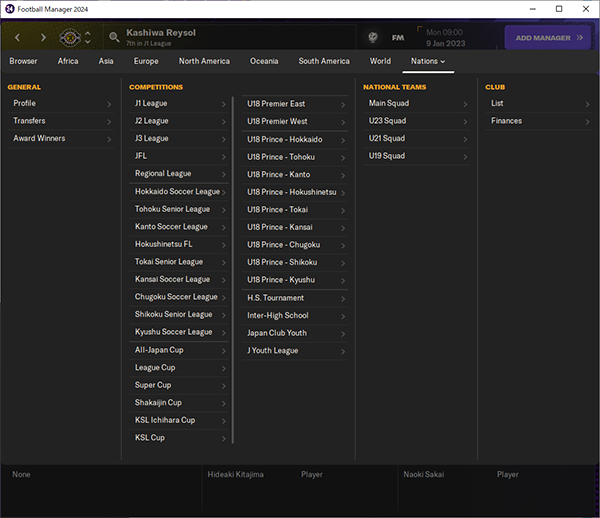The height and width of the screenshot is (518, 600).
Task: Open Tokai Senior League
Action: click(x=179, y=262)
